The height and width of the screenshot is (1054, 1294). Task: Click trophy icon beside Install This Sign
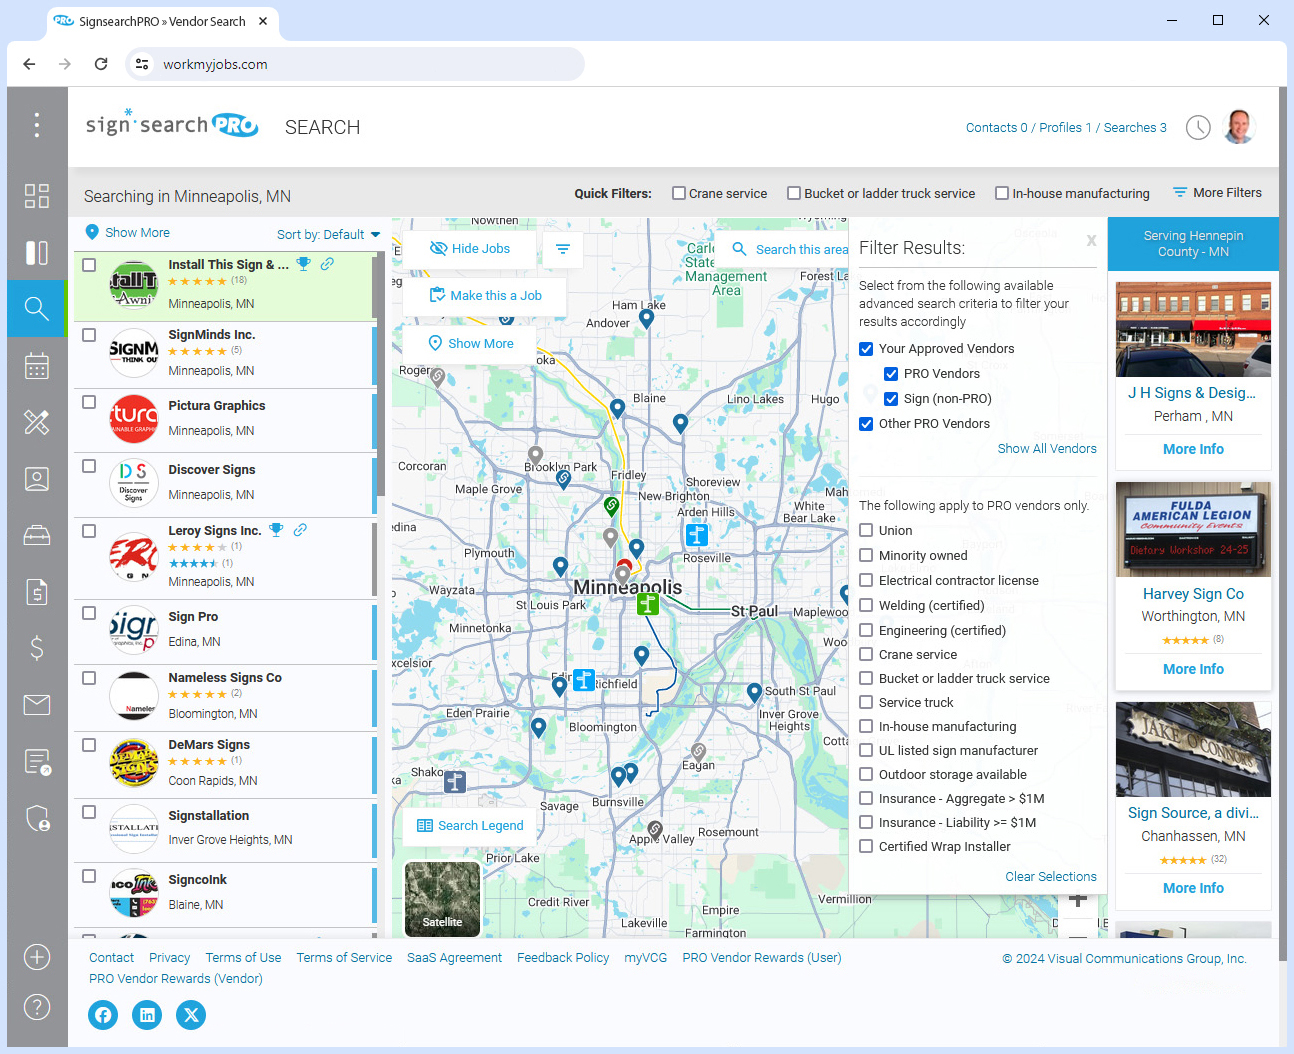click(303, 264)
